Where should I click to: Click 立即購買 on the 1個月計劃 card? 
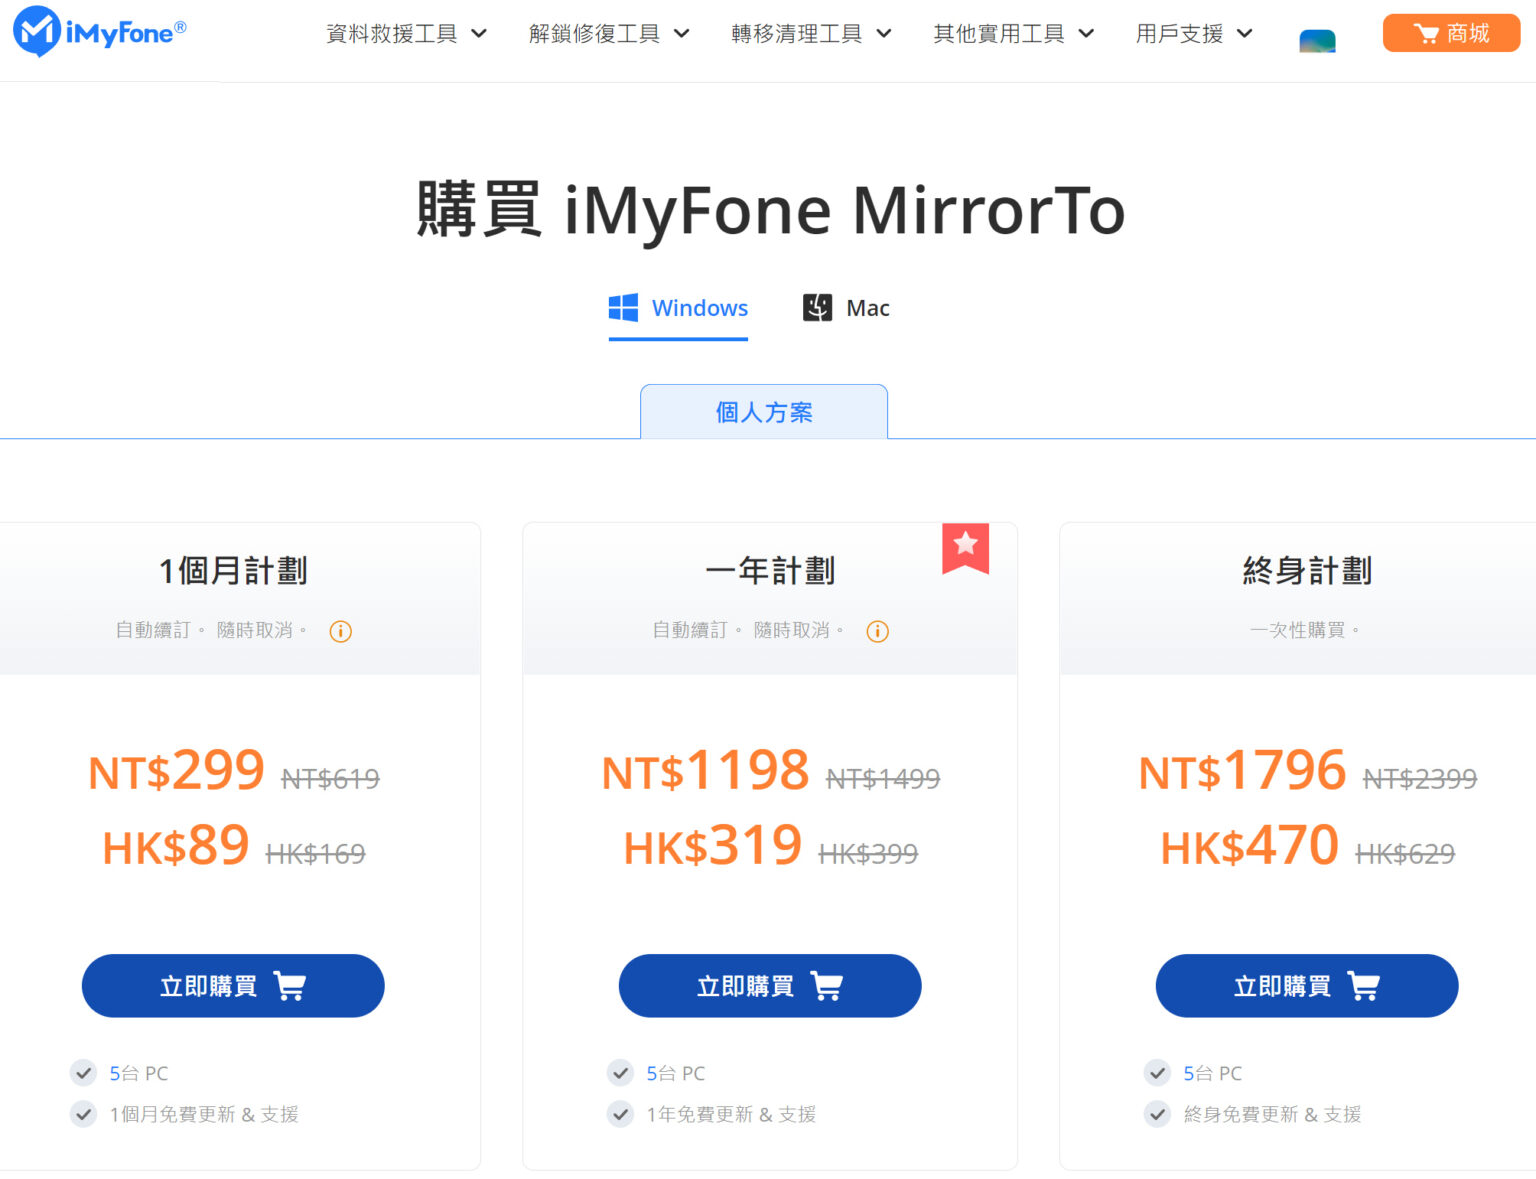232,985
